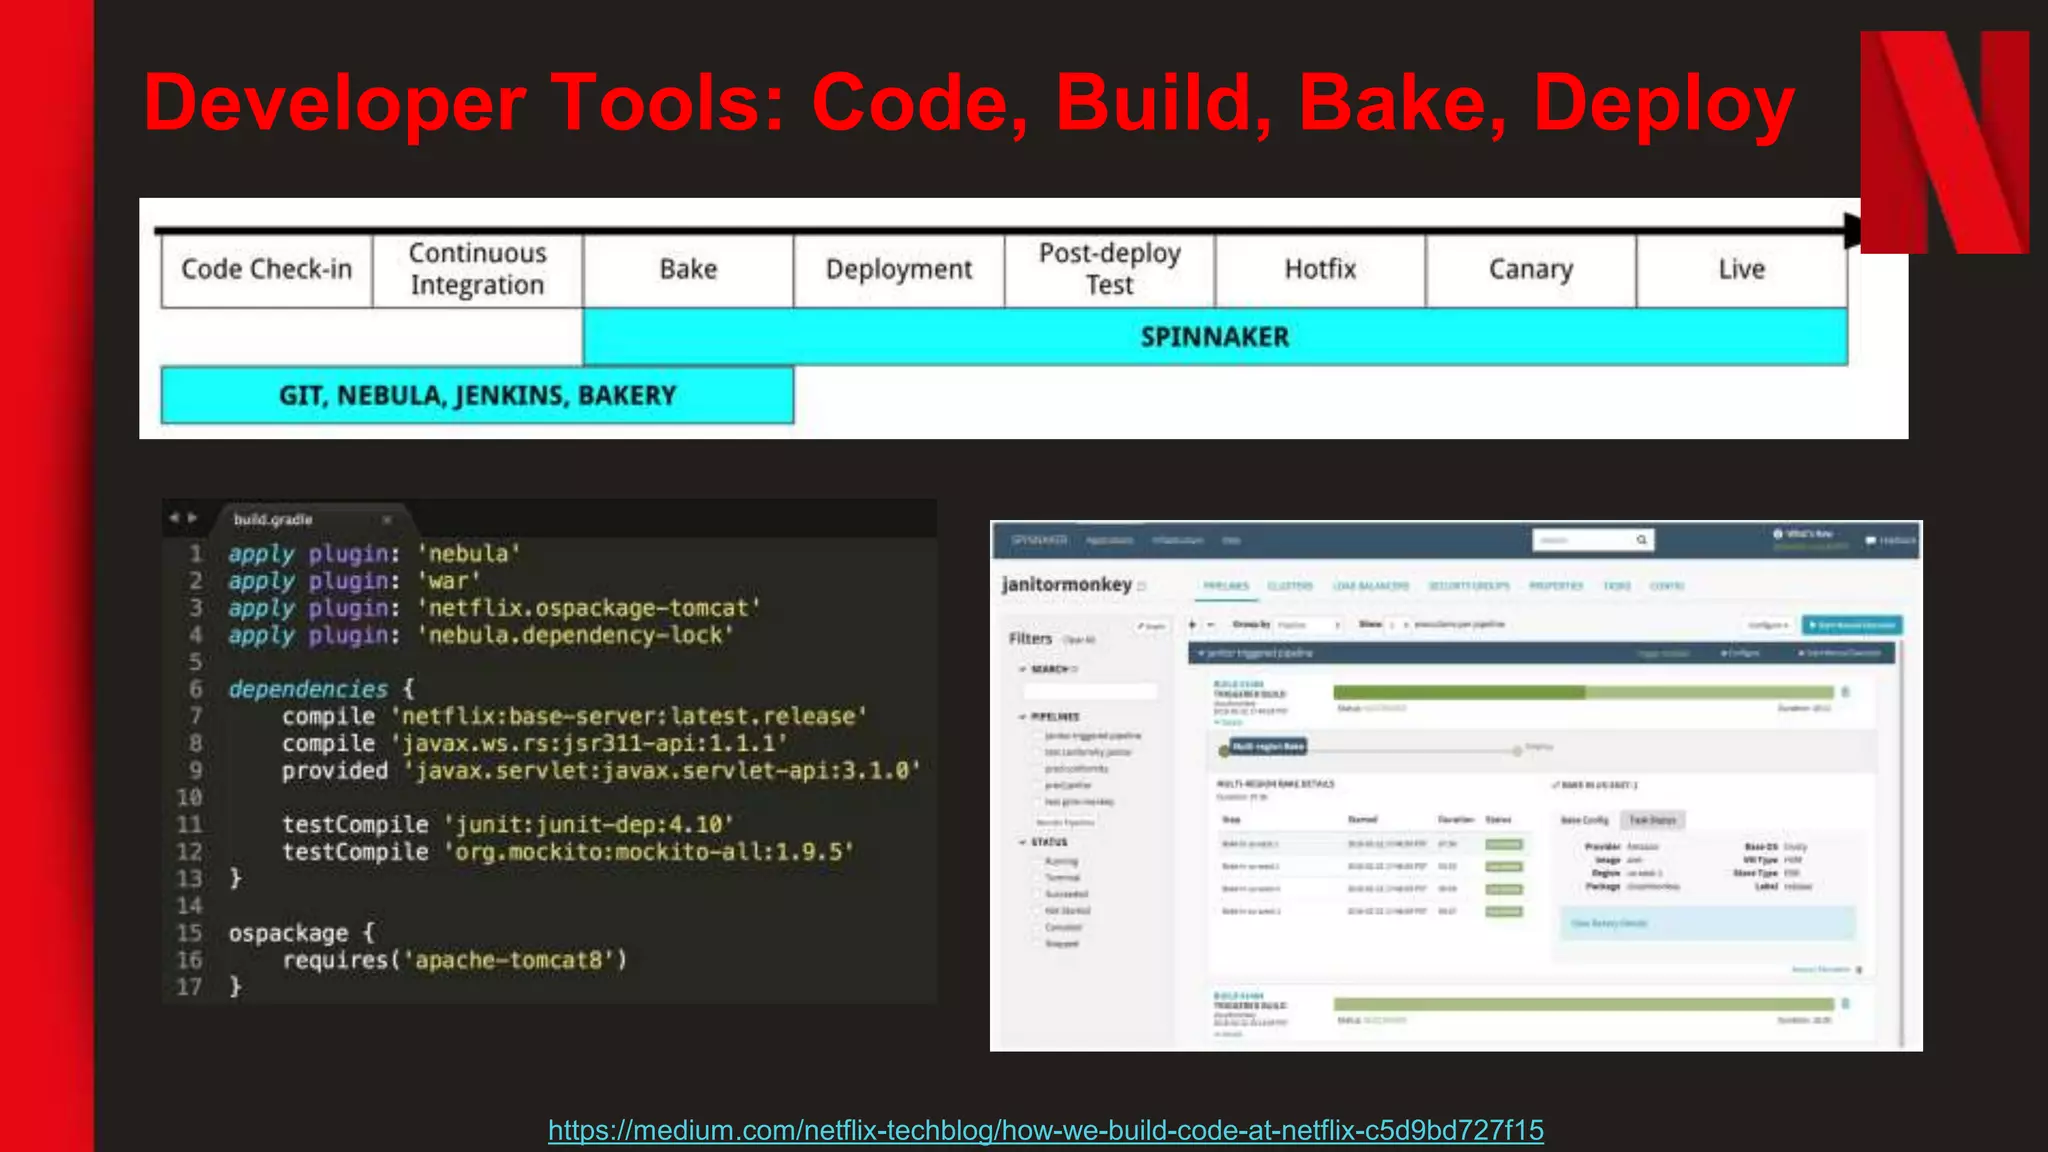Open the Group by dropdown
The height and width of the screenshot is (1152, 2048).
click(1308, 625)
